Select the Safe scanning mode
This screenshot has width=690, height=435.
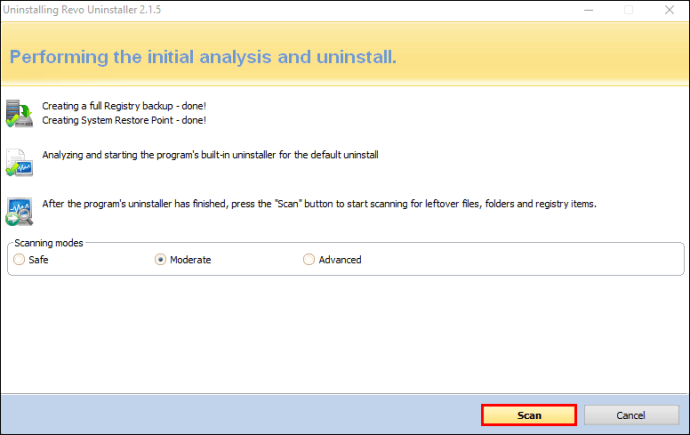[x=30, y=260]
